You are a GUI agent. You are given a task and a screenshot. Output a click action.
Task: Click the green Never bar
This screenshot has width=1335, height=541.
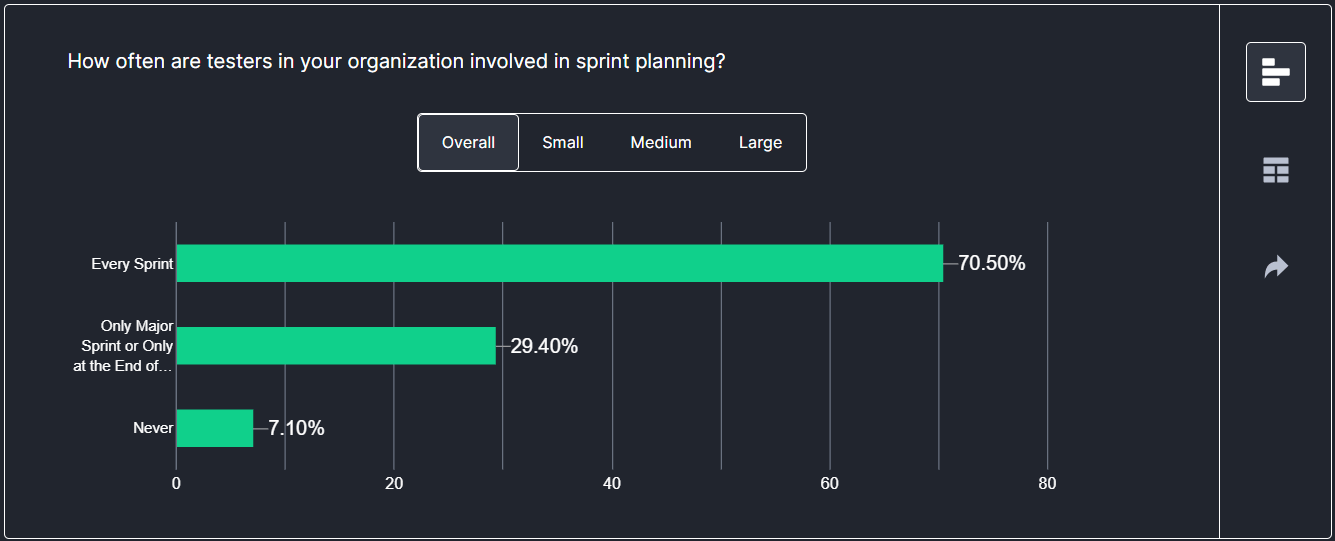click(x=215, y=428)
